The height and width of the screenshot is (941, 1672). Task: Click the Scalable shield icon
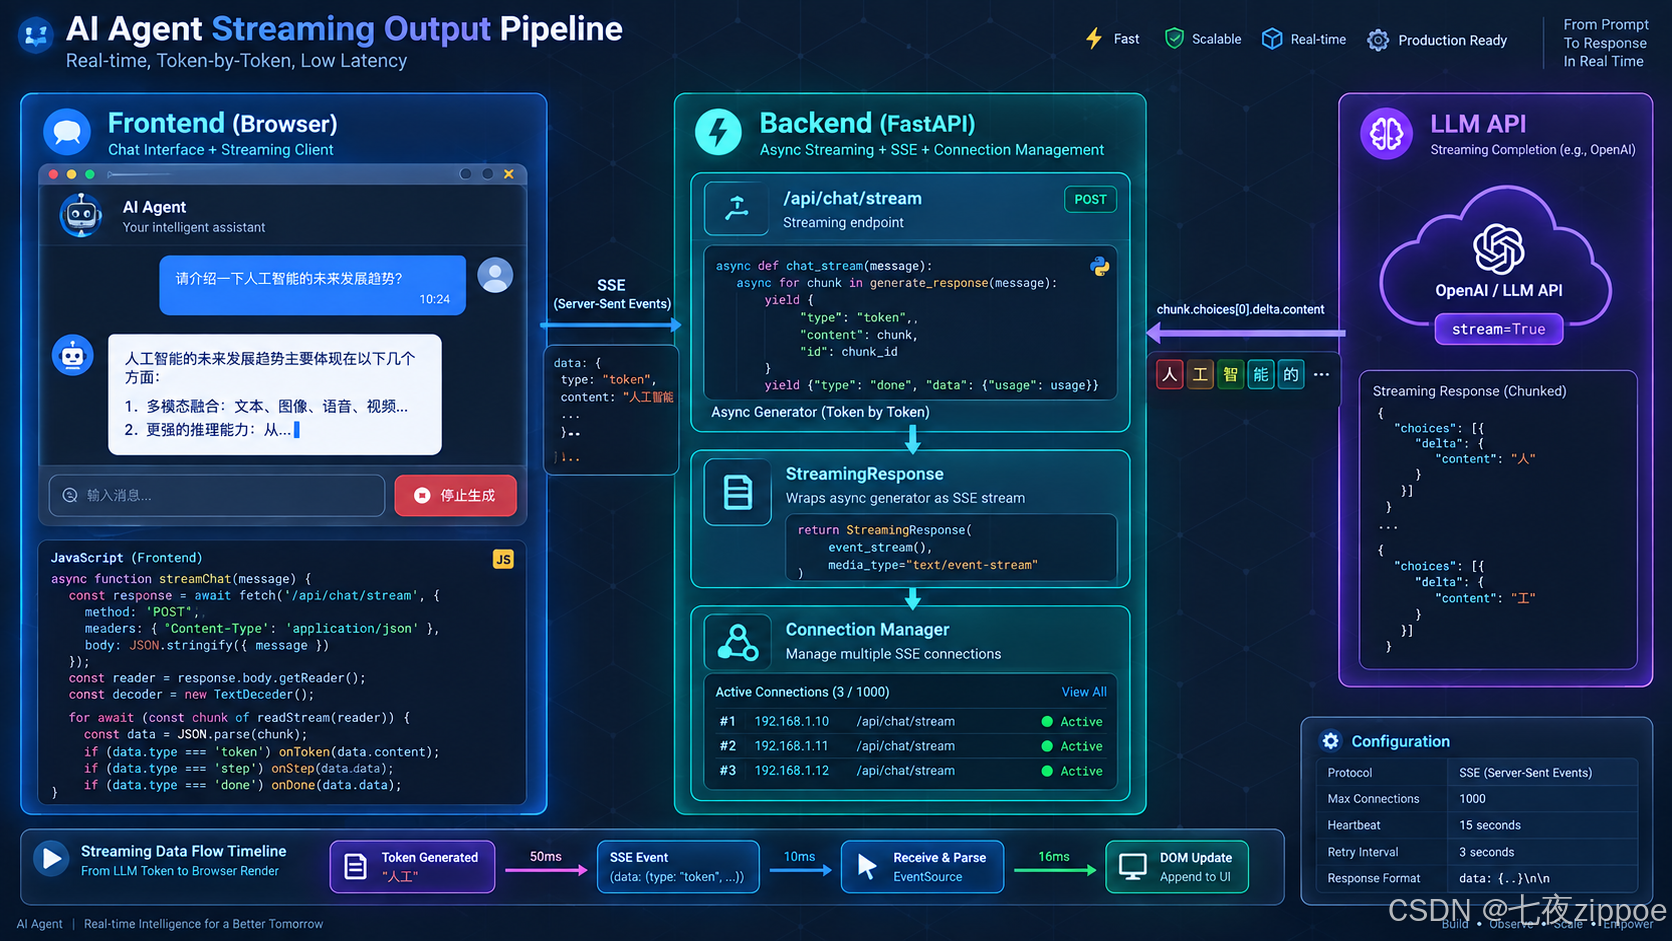click(x=1174, y=39)
